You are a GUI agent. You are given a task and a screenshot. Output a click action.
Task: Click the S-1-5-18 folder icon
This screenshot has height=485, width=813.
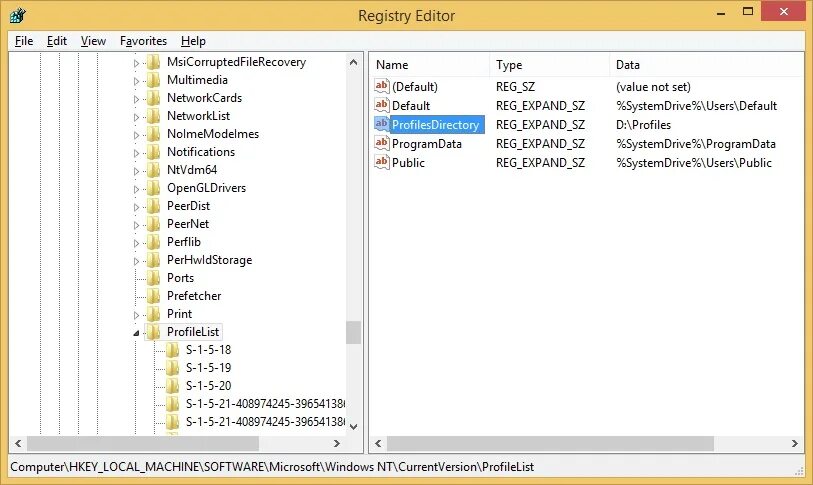point(173,350)
